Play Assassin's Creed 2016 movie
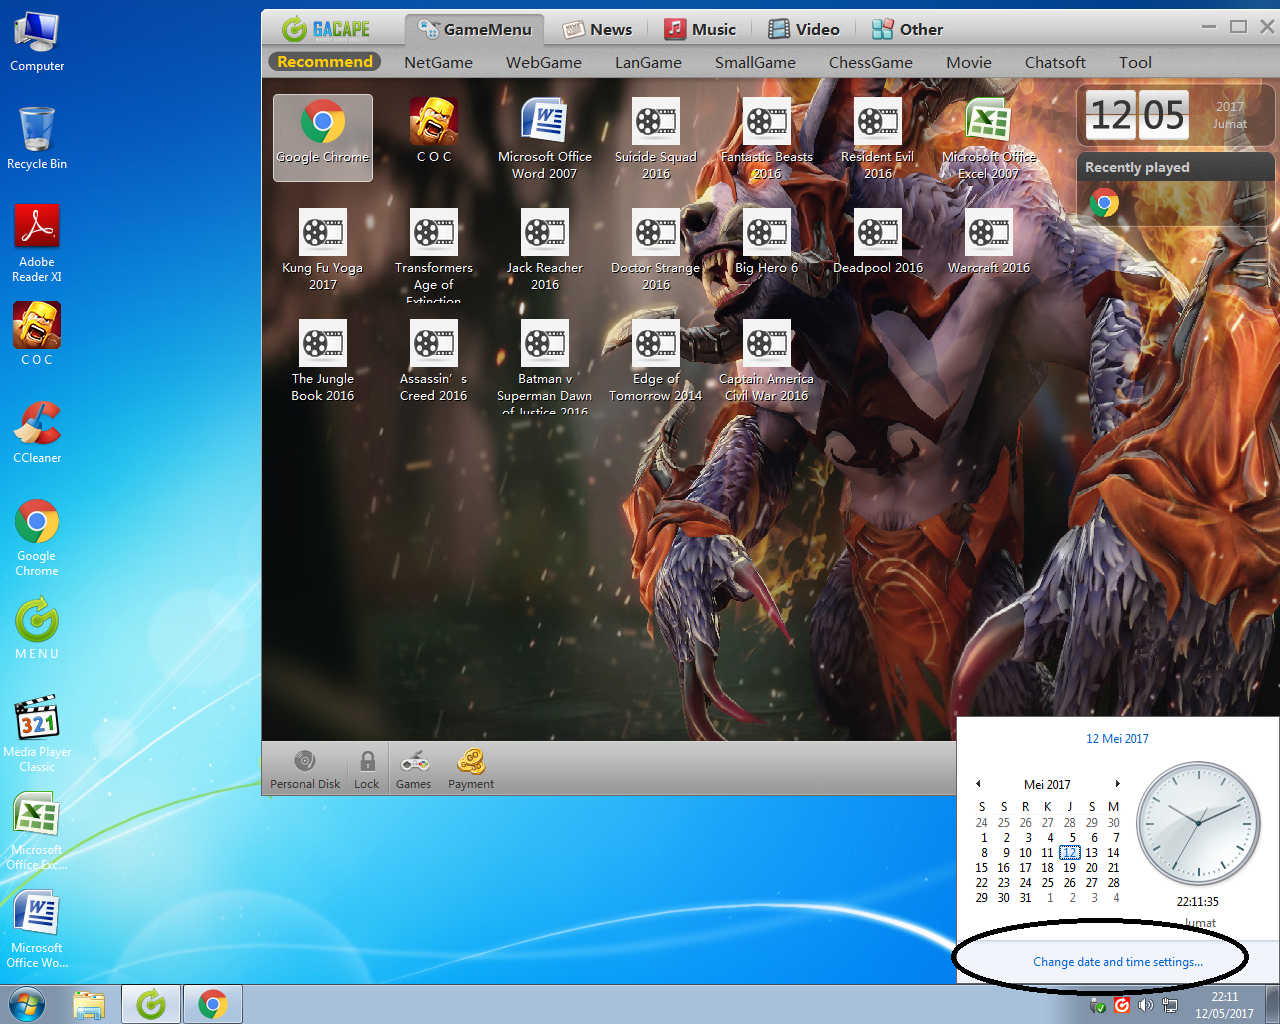The image size is (1280, 1024). coord(434,361)
